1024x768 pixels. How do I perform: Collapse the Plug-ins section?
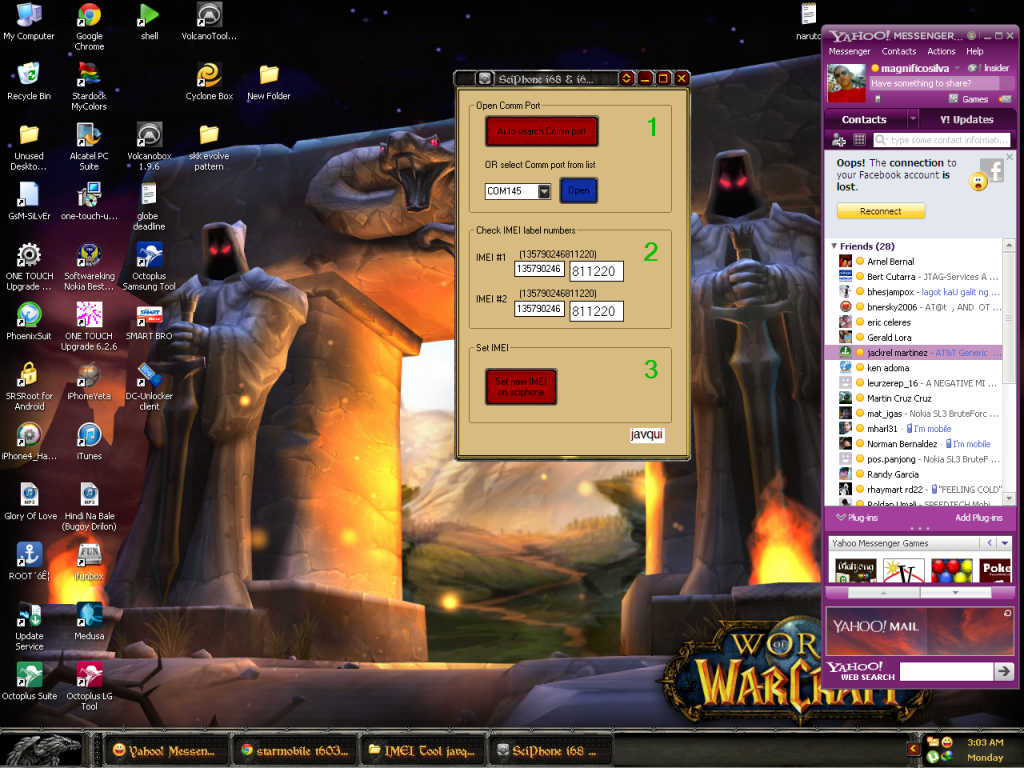840,518
